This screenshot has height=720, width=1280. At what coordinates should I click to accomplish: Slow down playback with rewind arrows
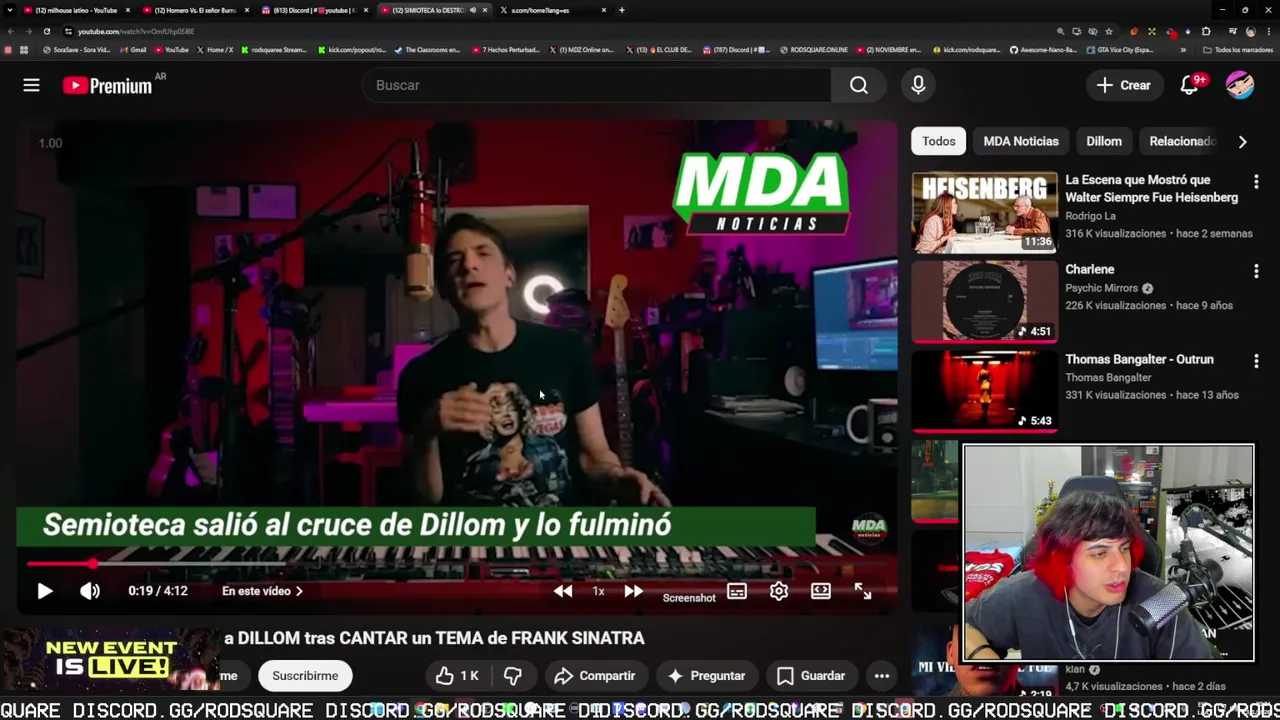(563, 591)
